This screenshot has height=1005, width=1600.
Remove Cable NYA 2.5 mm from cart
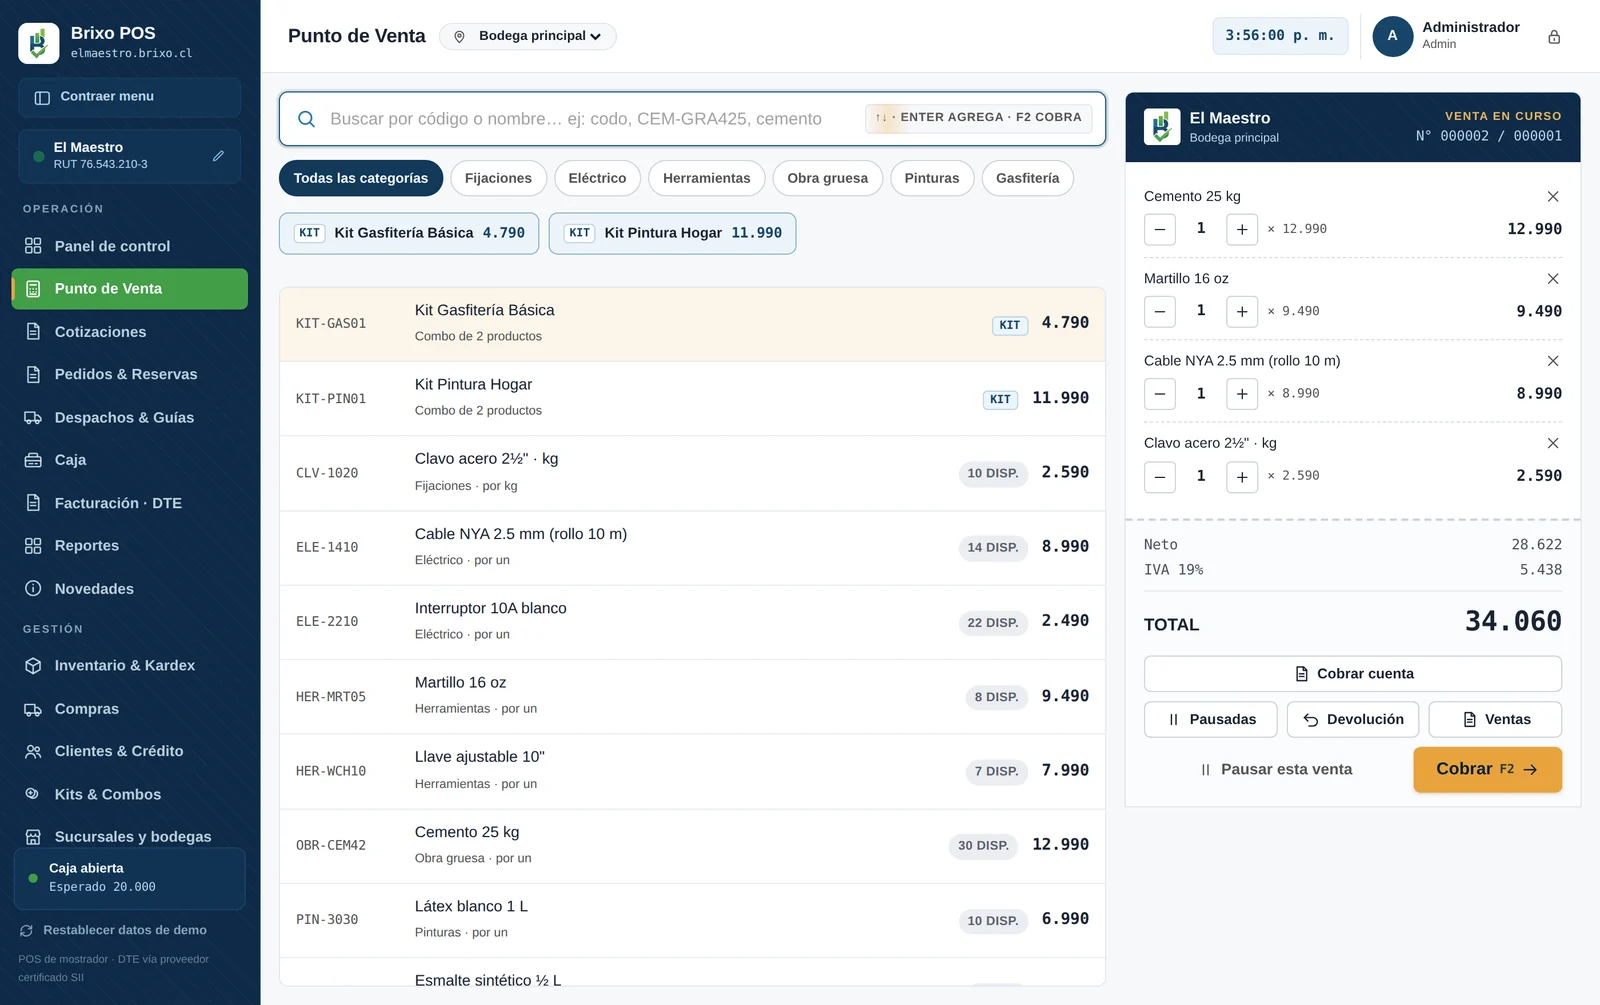[1553, 361]
